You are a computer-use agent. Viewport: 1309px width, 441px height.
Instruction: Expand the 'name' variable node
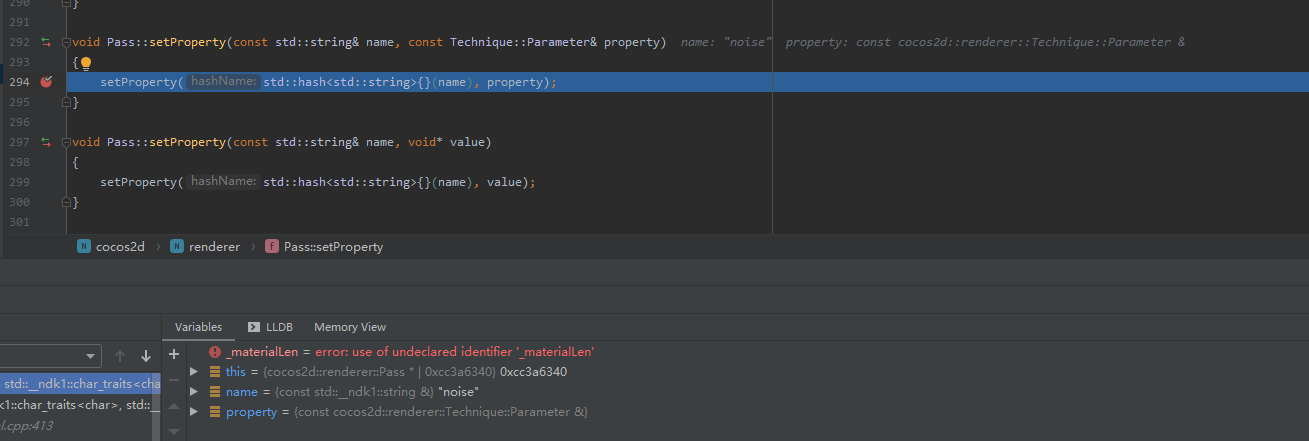(194, 392)
